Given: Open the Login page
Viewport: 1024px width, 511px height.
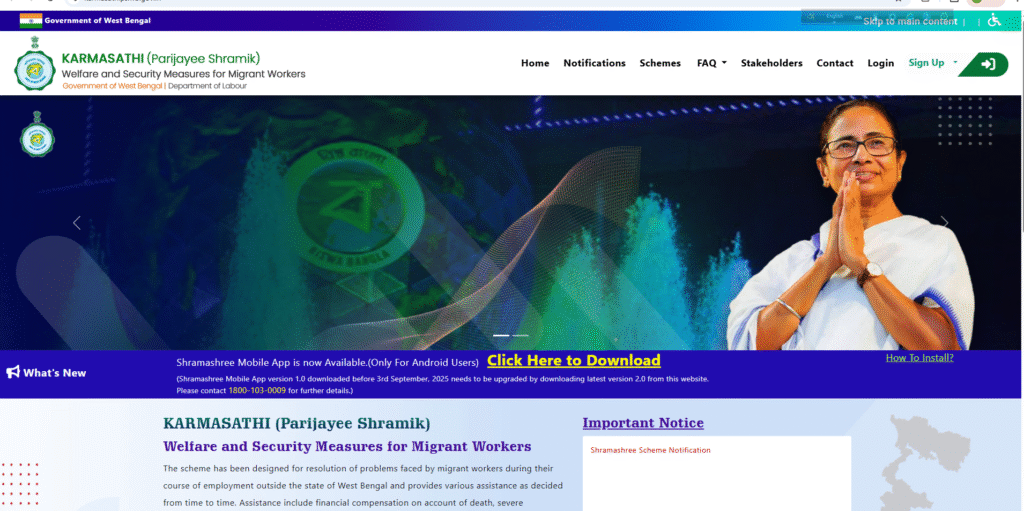Looking at the screenshot, I should tap(880, 63).
